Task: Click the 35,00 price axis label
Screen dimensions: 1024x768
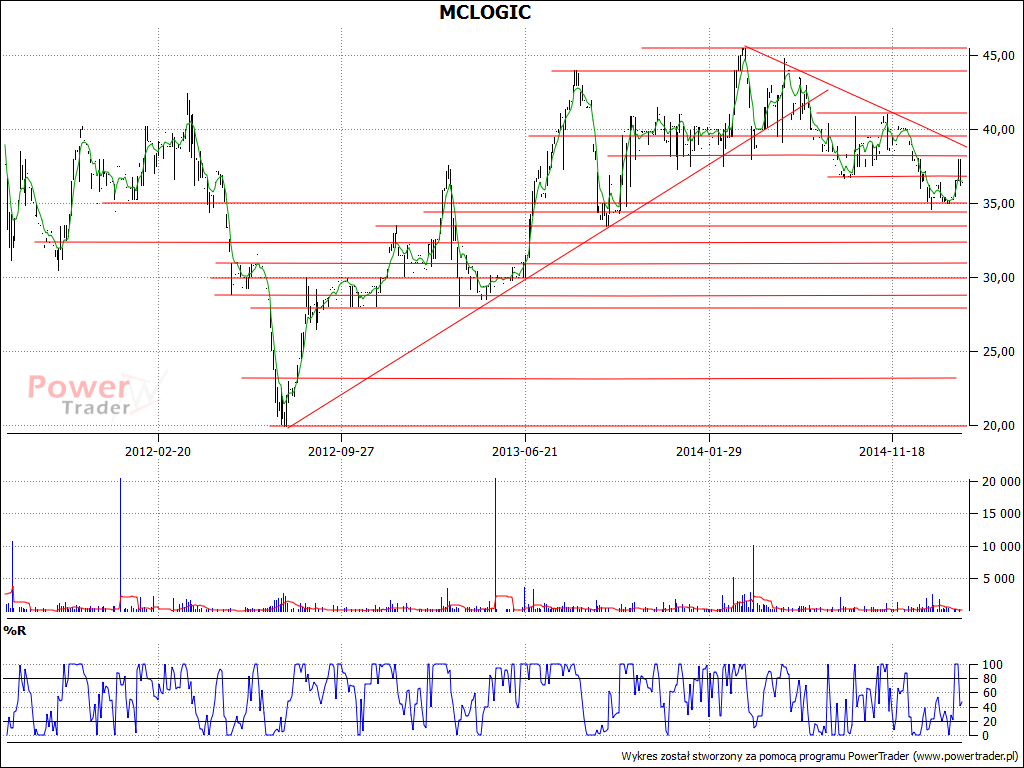Action: pyautogui.click(x=999, y=204)
